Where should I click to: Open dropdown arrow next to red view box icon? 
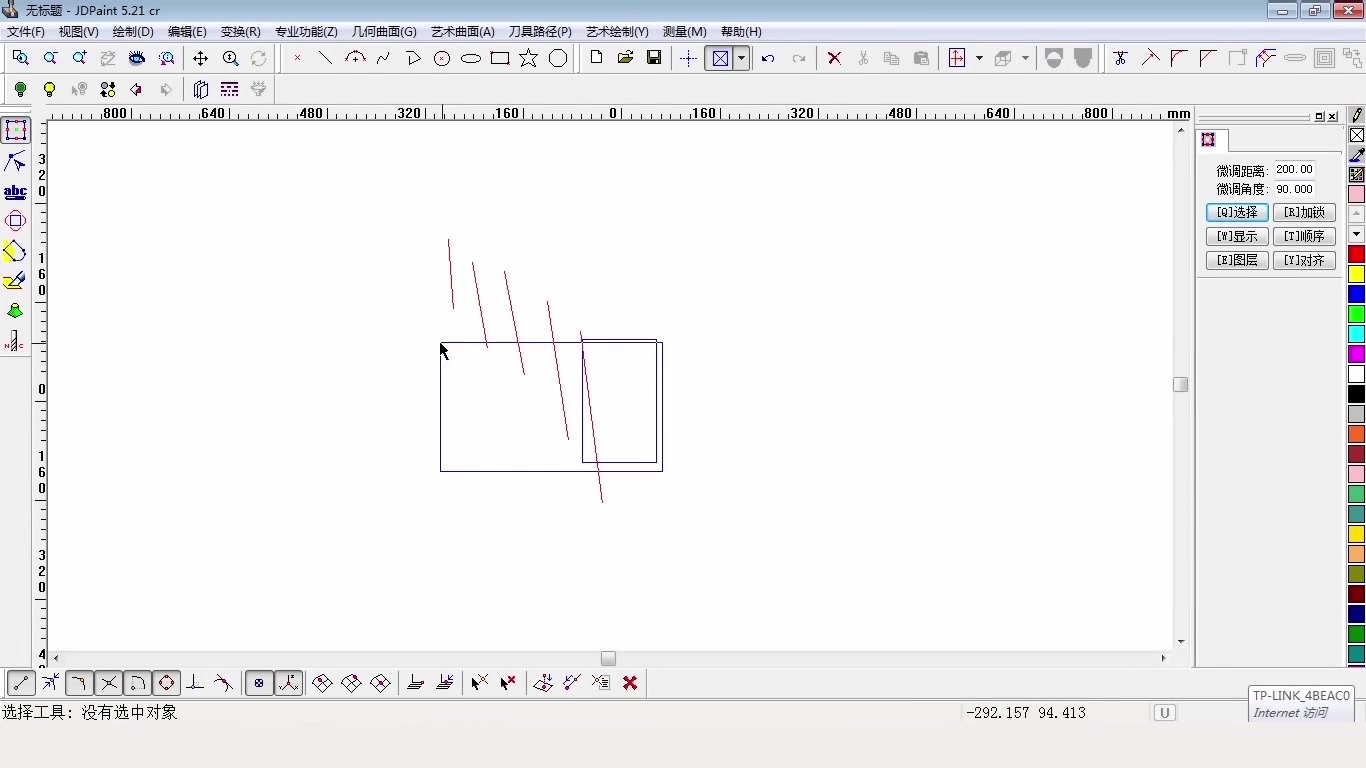click(x=979, y=58)
